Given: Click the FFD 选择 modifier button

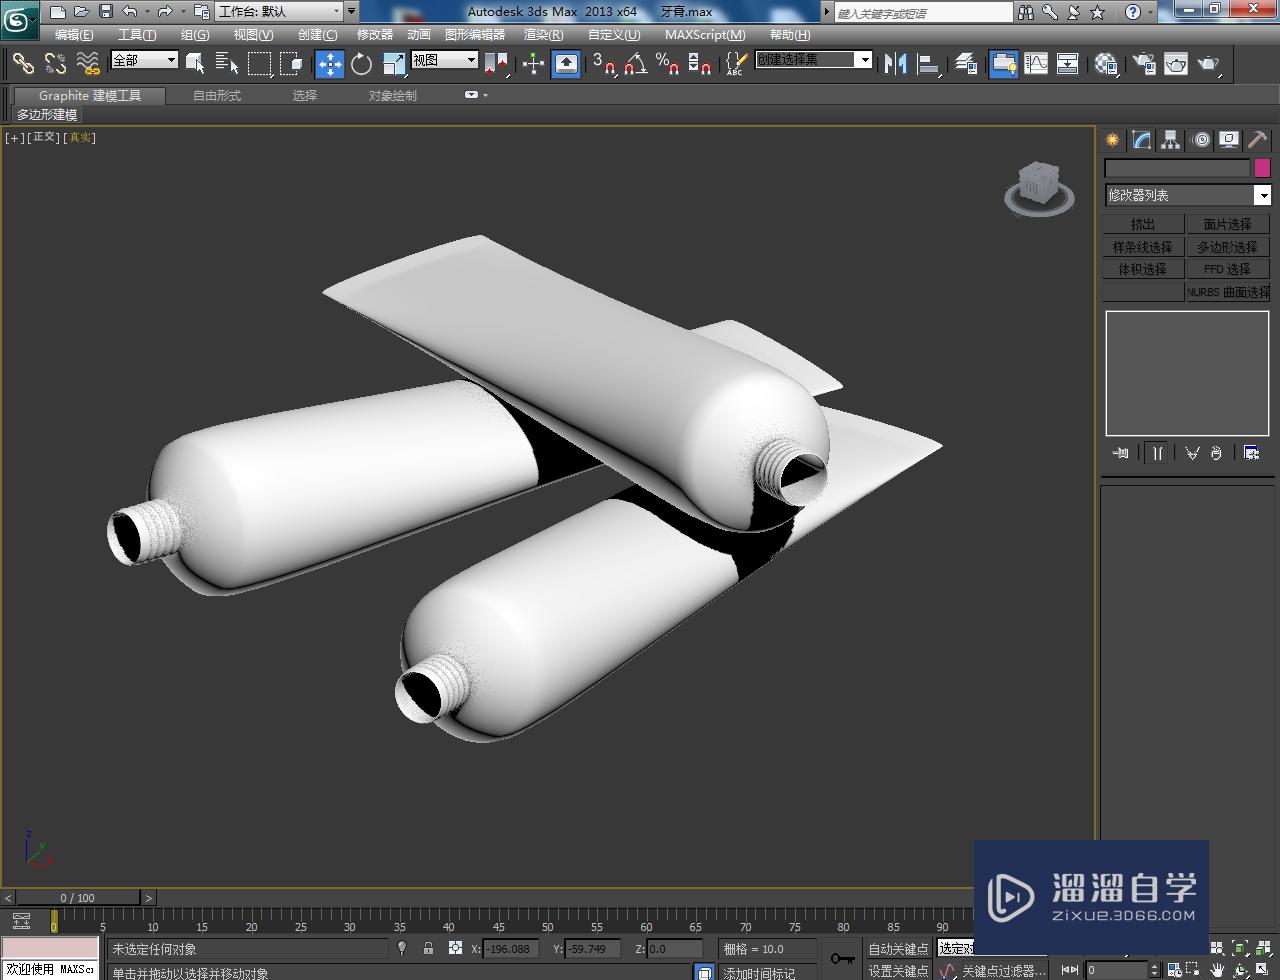Looking at the screenshot, I should coord(1227,269).
